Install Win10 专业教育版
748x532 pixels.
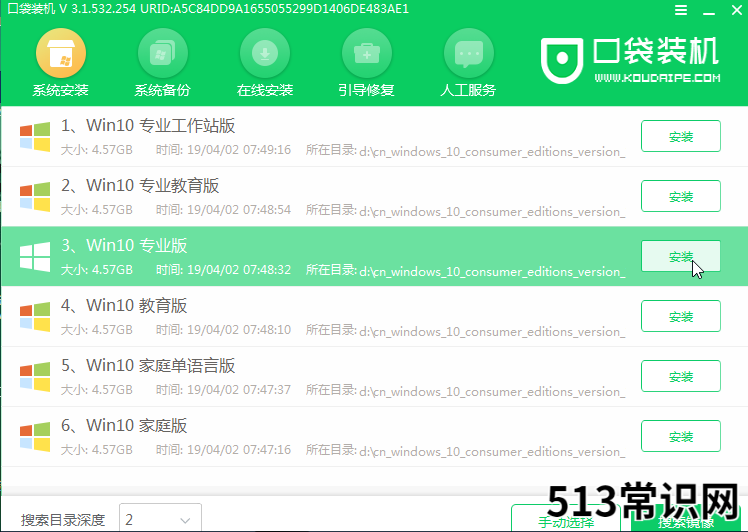(681, 196)
